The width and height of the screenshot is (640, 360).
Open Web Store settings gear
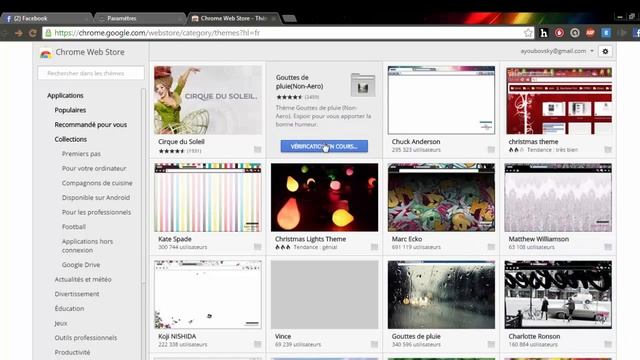point(605,51)
